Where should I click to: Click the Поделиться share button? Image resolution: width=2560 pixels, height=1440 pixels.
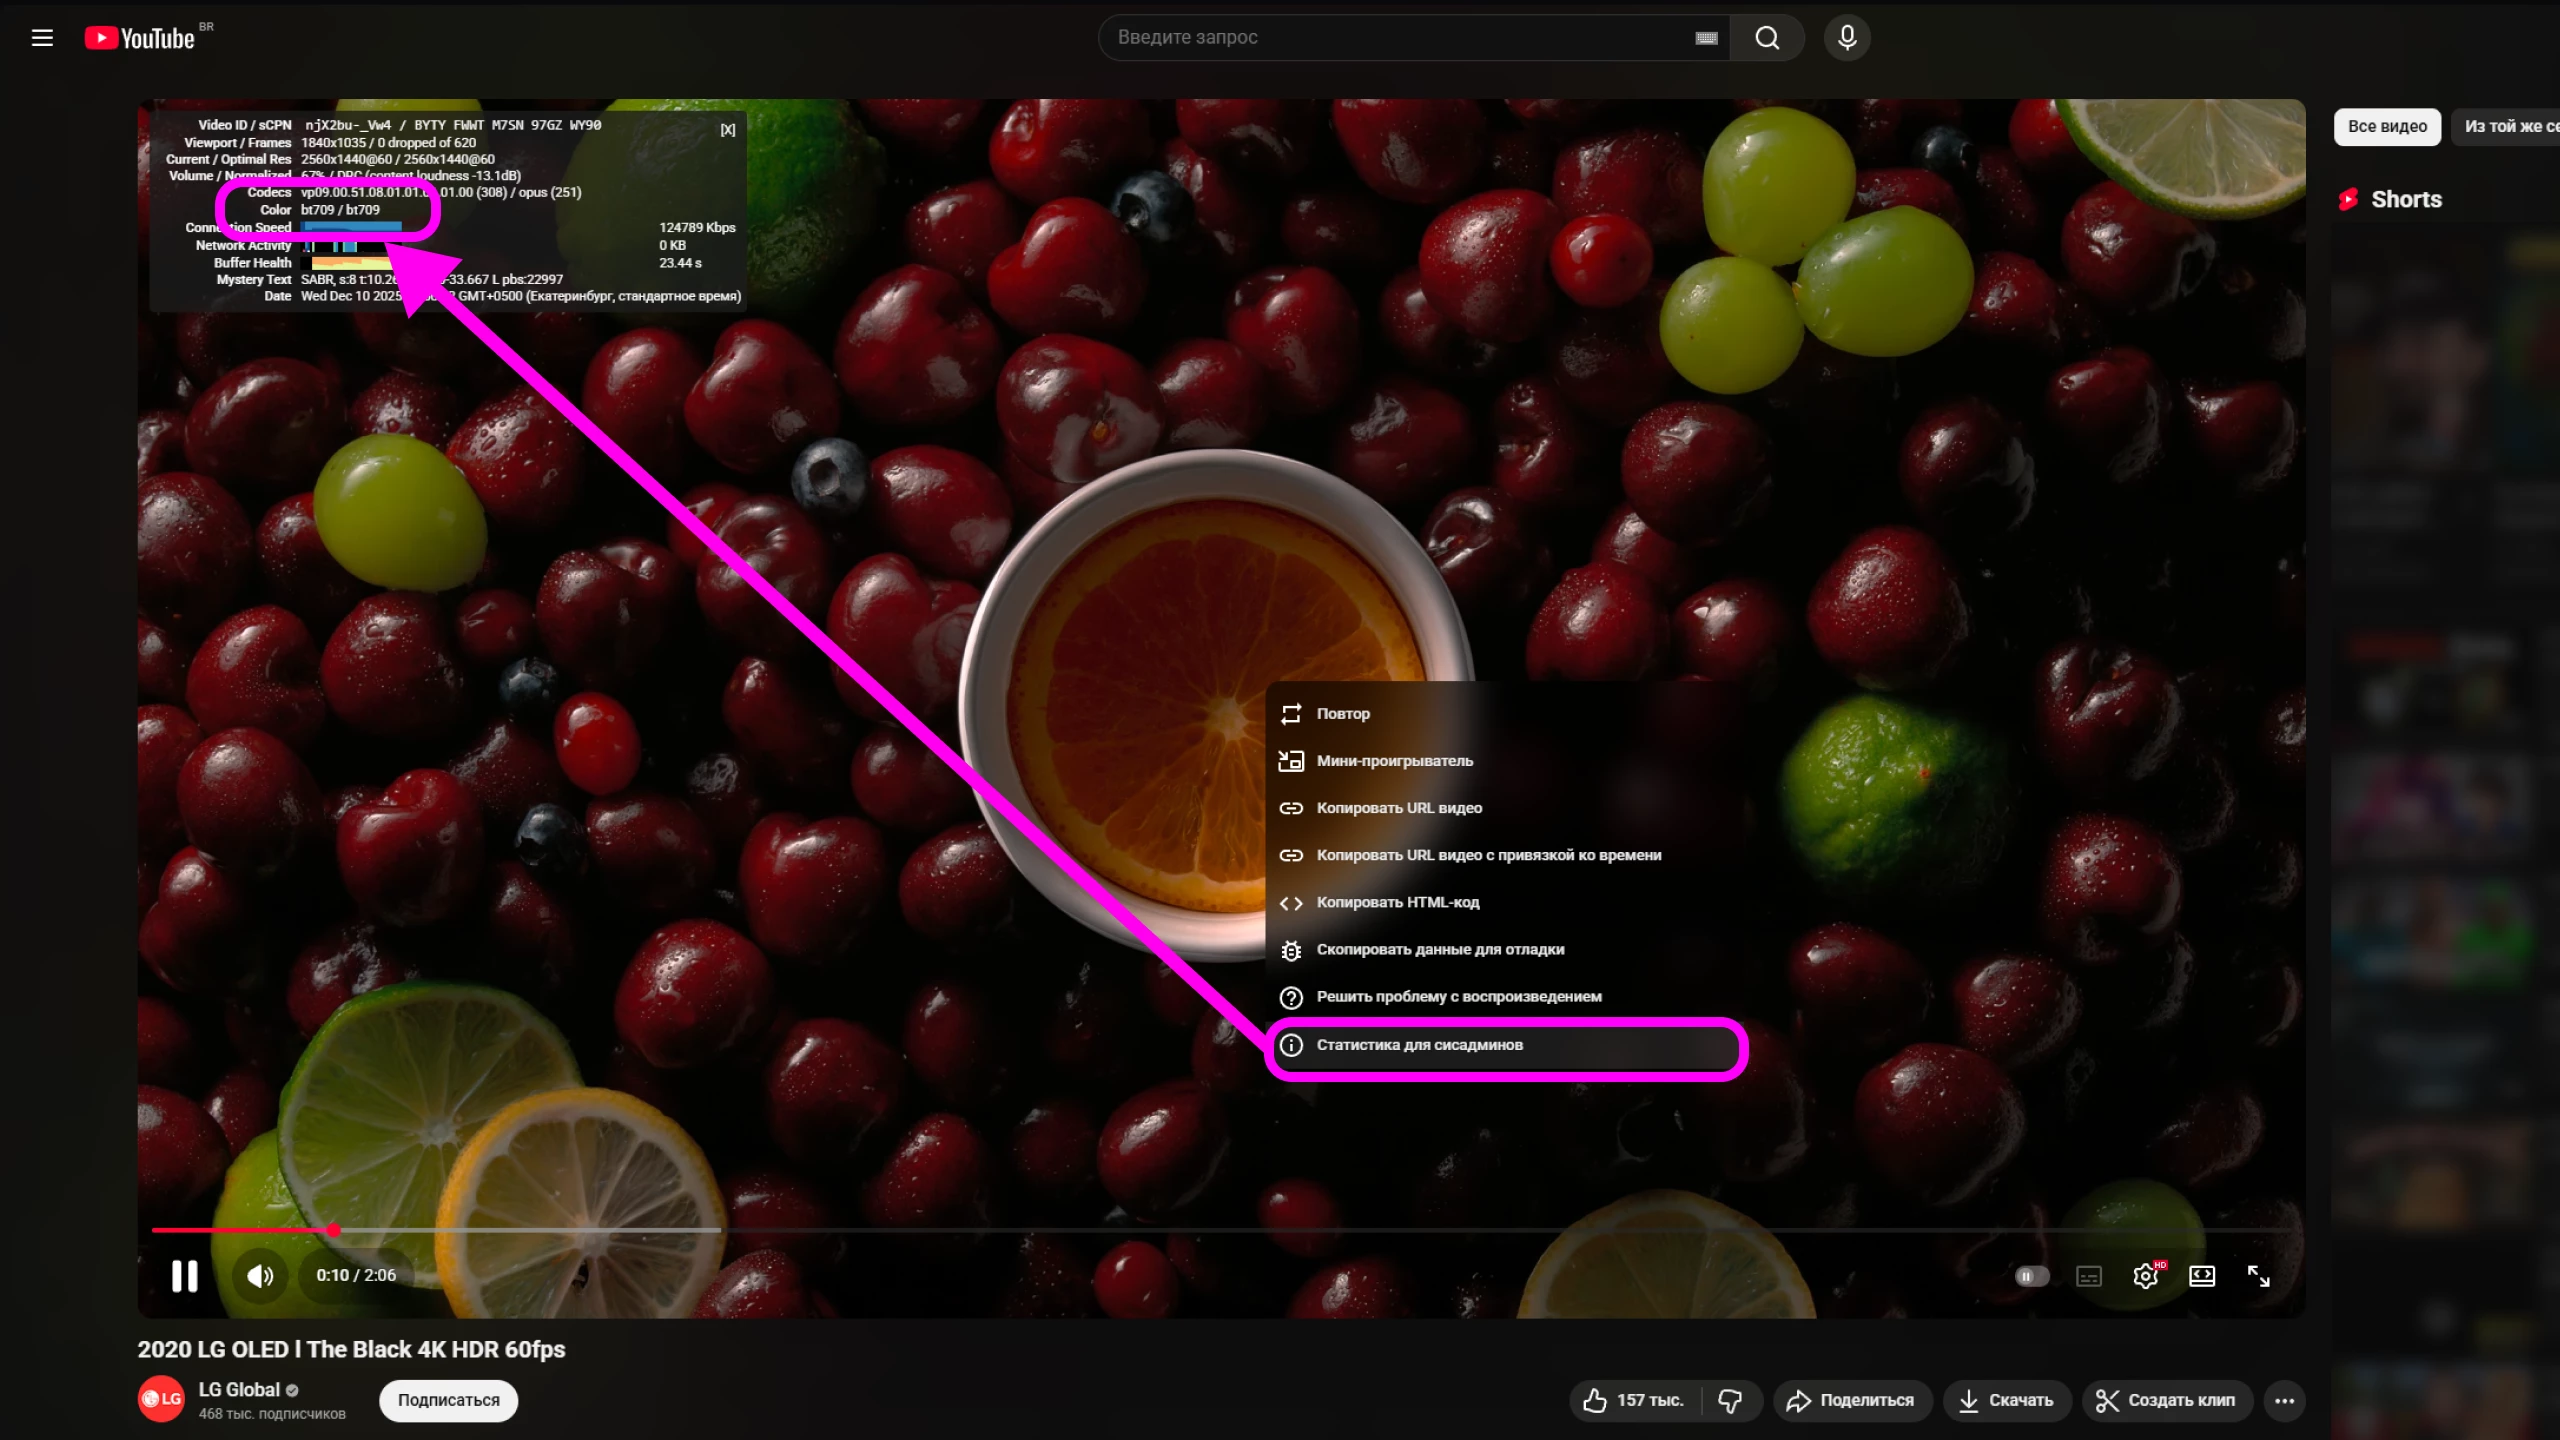pos(1851,1400)
